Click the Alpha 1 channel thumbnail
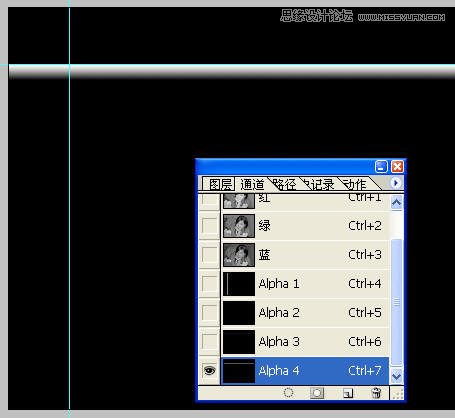Viewport: 455px width, 418px height. coord(239,284)
